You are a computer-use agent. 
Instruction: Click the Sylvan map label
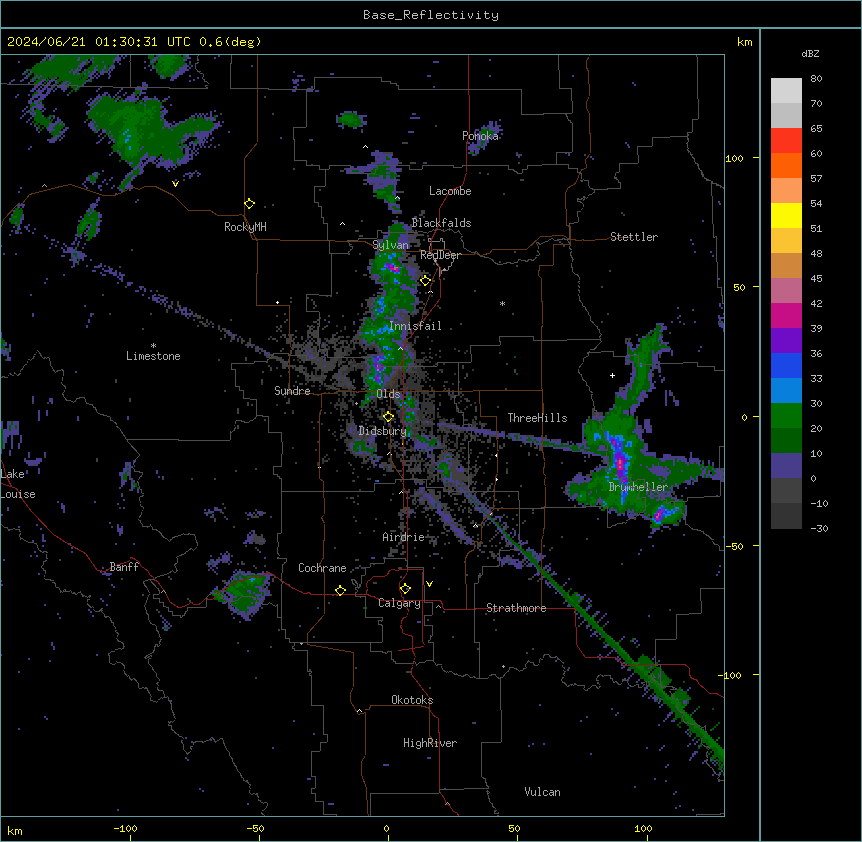390,245
